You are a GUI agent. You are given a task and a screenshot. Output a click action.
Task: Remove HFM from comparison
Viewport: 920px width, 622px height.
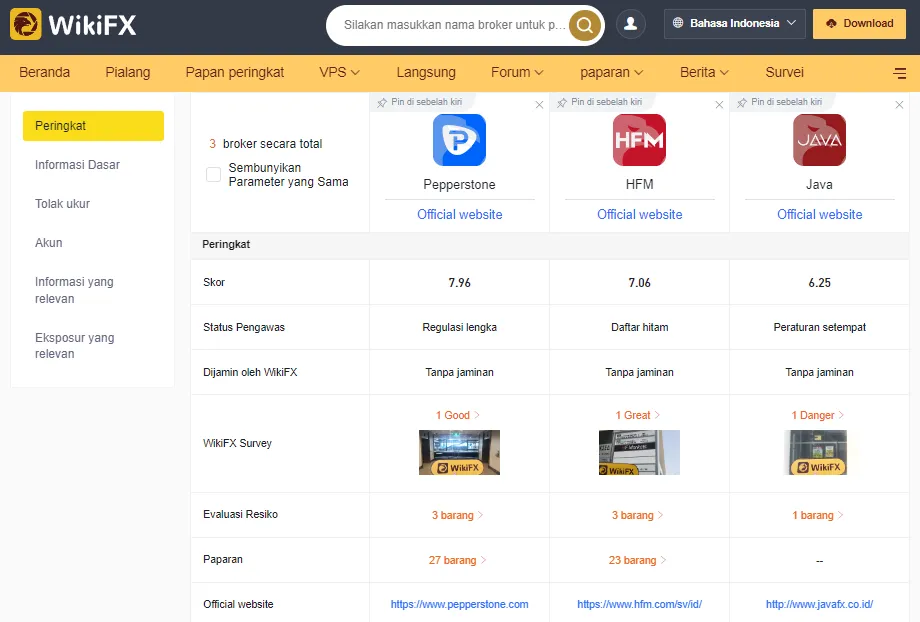(719, 104)
